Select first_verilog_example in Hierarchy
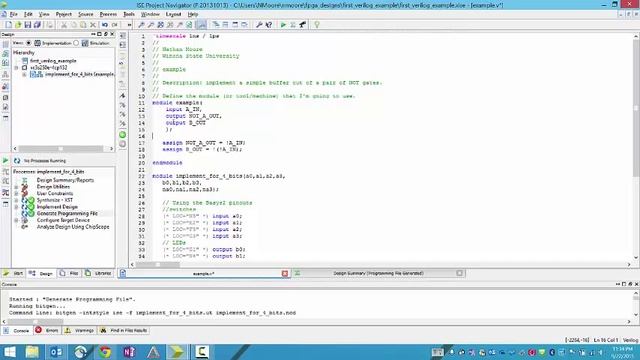 pos(53,61)
